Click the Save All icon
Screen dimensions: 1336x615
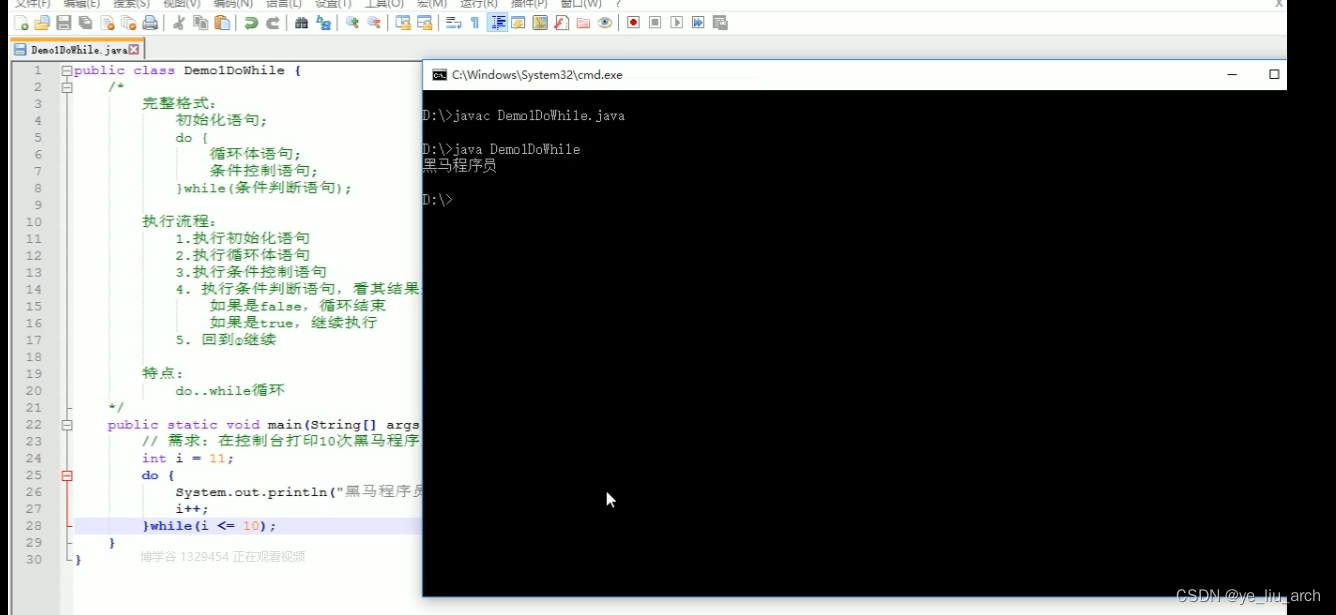click(85, 22)
